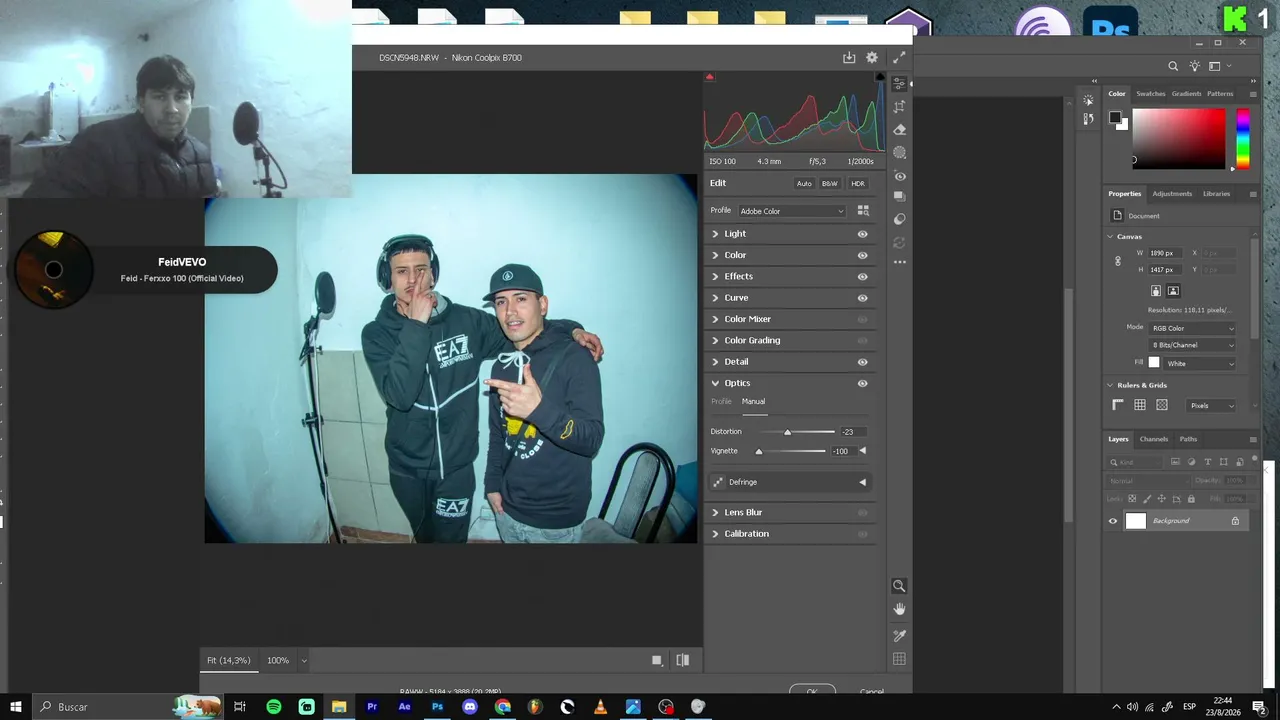Open After Effects from the taskbar
This screenshot has height=720, width=1280.
point(404,707)
